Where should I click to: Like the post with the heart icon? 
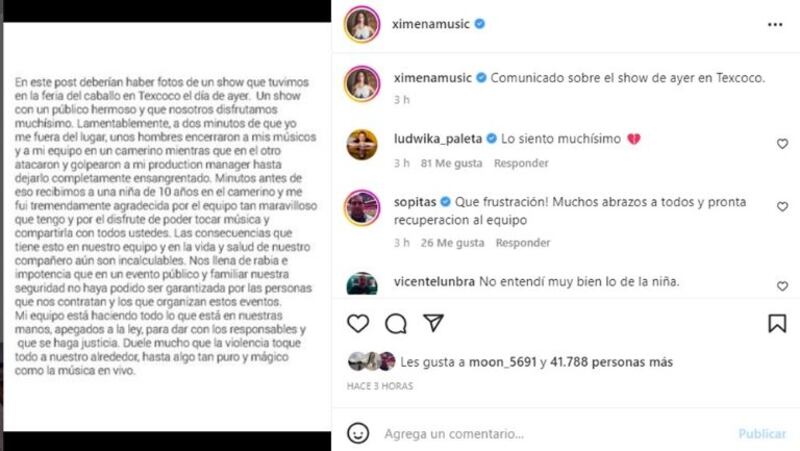[358, 323]
